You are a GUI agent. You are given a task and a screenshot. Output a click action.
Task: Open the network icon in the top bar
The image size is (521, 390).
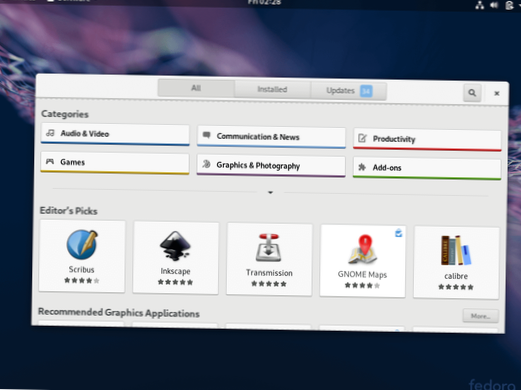pos(480,5)
